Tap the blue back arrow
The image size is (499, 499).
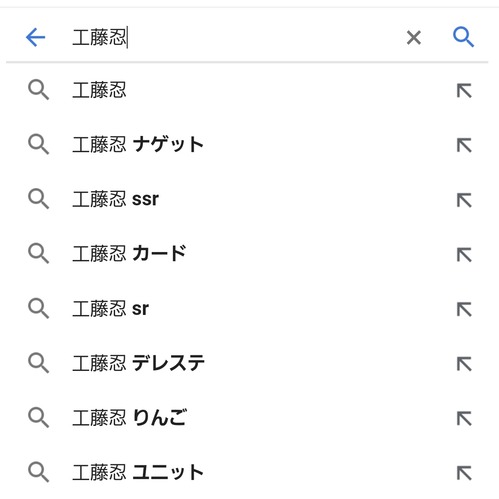click(36, 37)
